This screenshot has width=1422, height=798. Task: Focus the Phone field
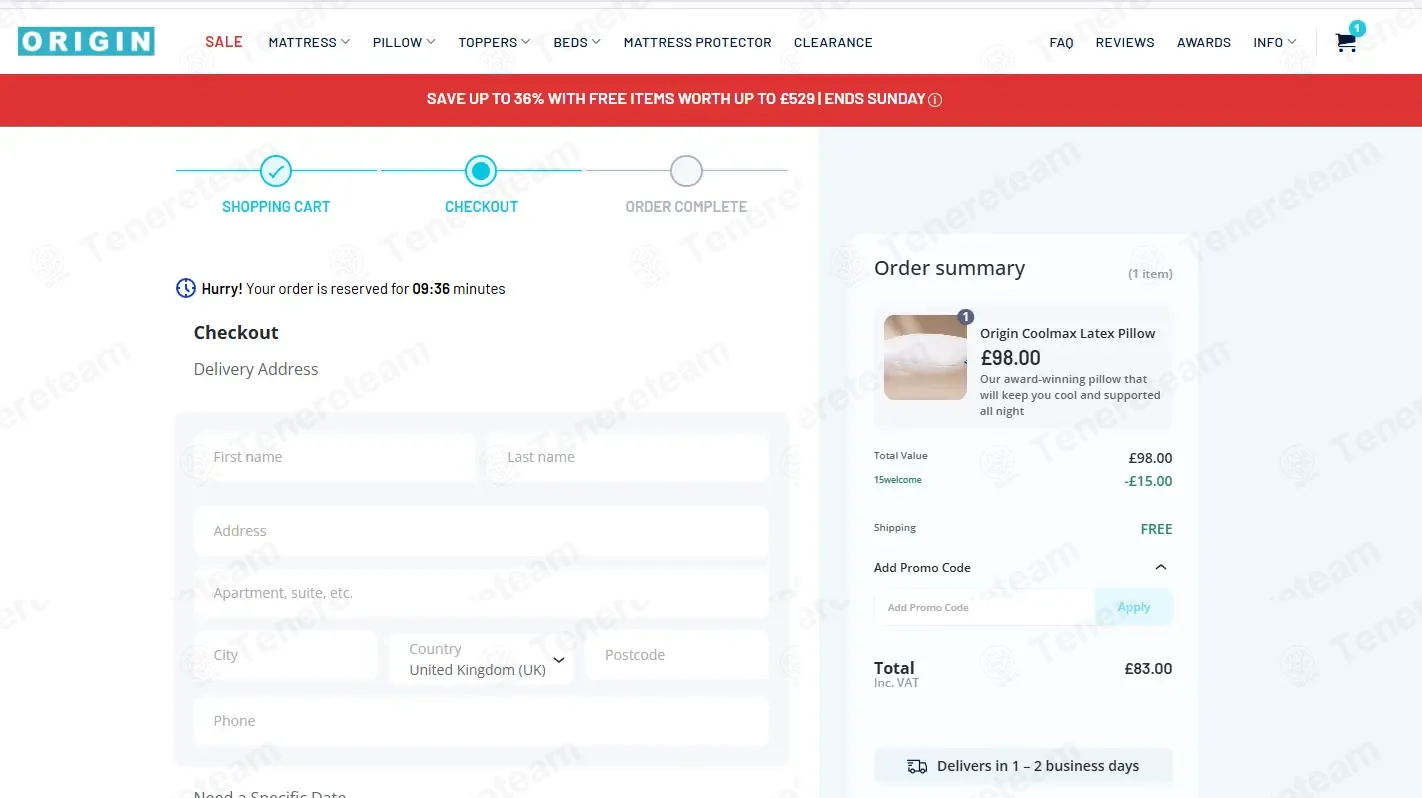tap(481, 721)
